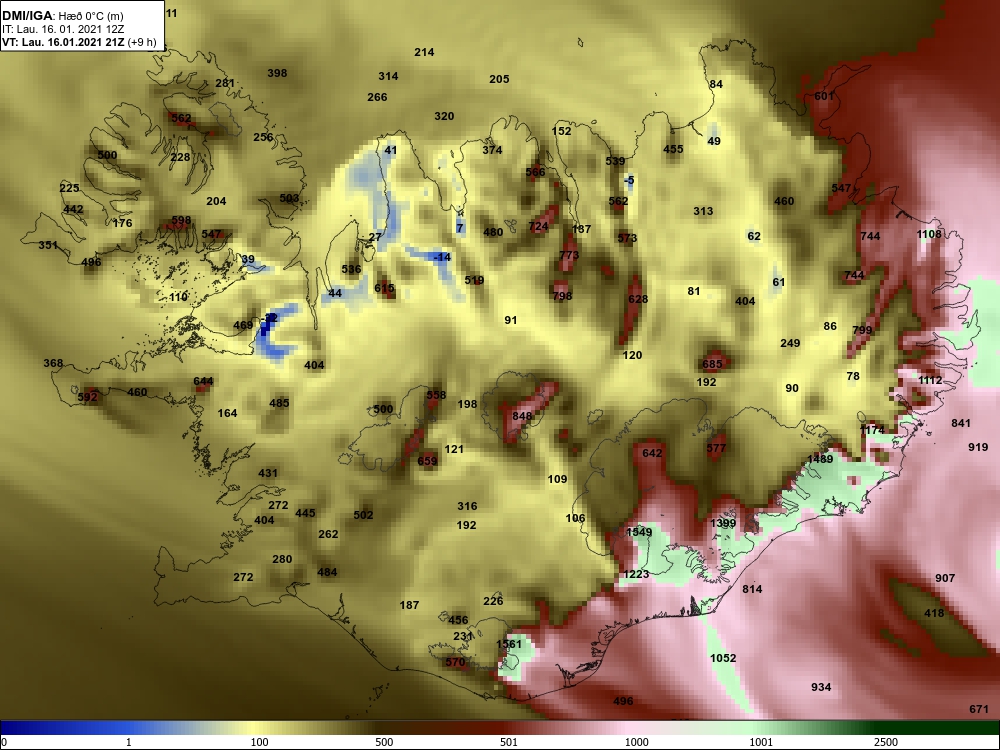
Task: Select the map value 1108
Action: pyautogui.click(x=929, y=234)
